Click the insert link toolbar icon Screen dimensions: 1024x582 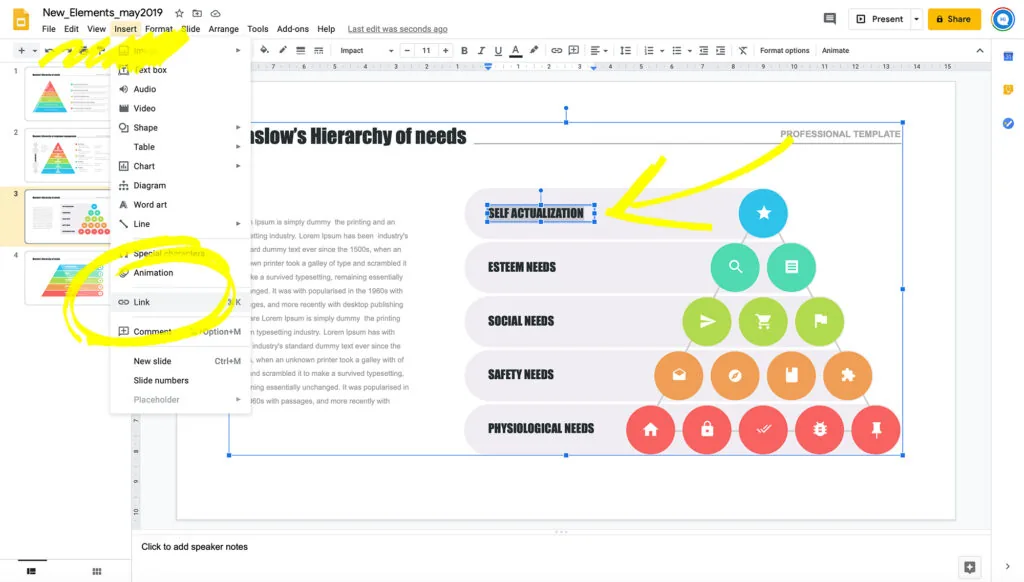point(556,50)
